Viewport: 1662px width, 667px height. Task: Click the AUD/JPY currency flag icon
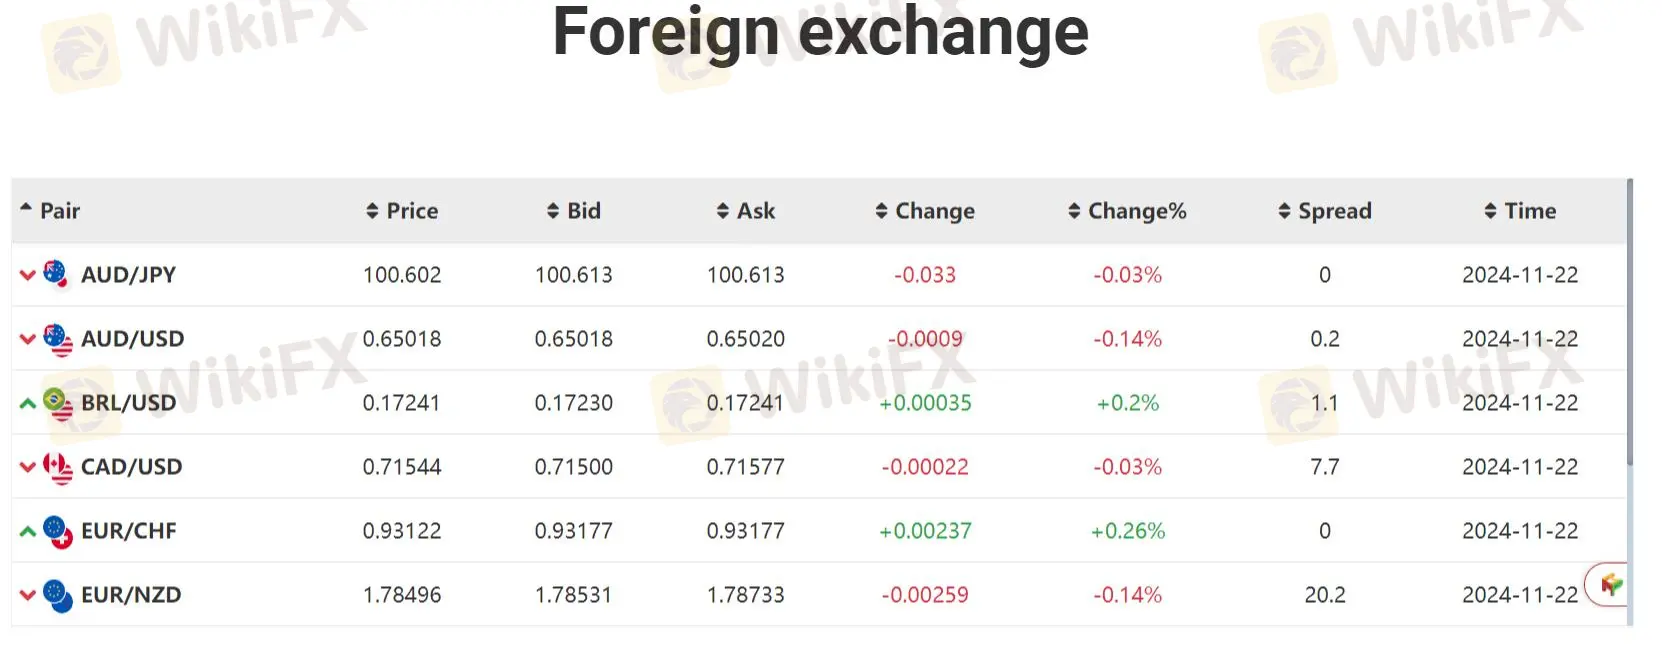point(57,274)
